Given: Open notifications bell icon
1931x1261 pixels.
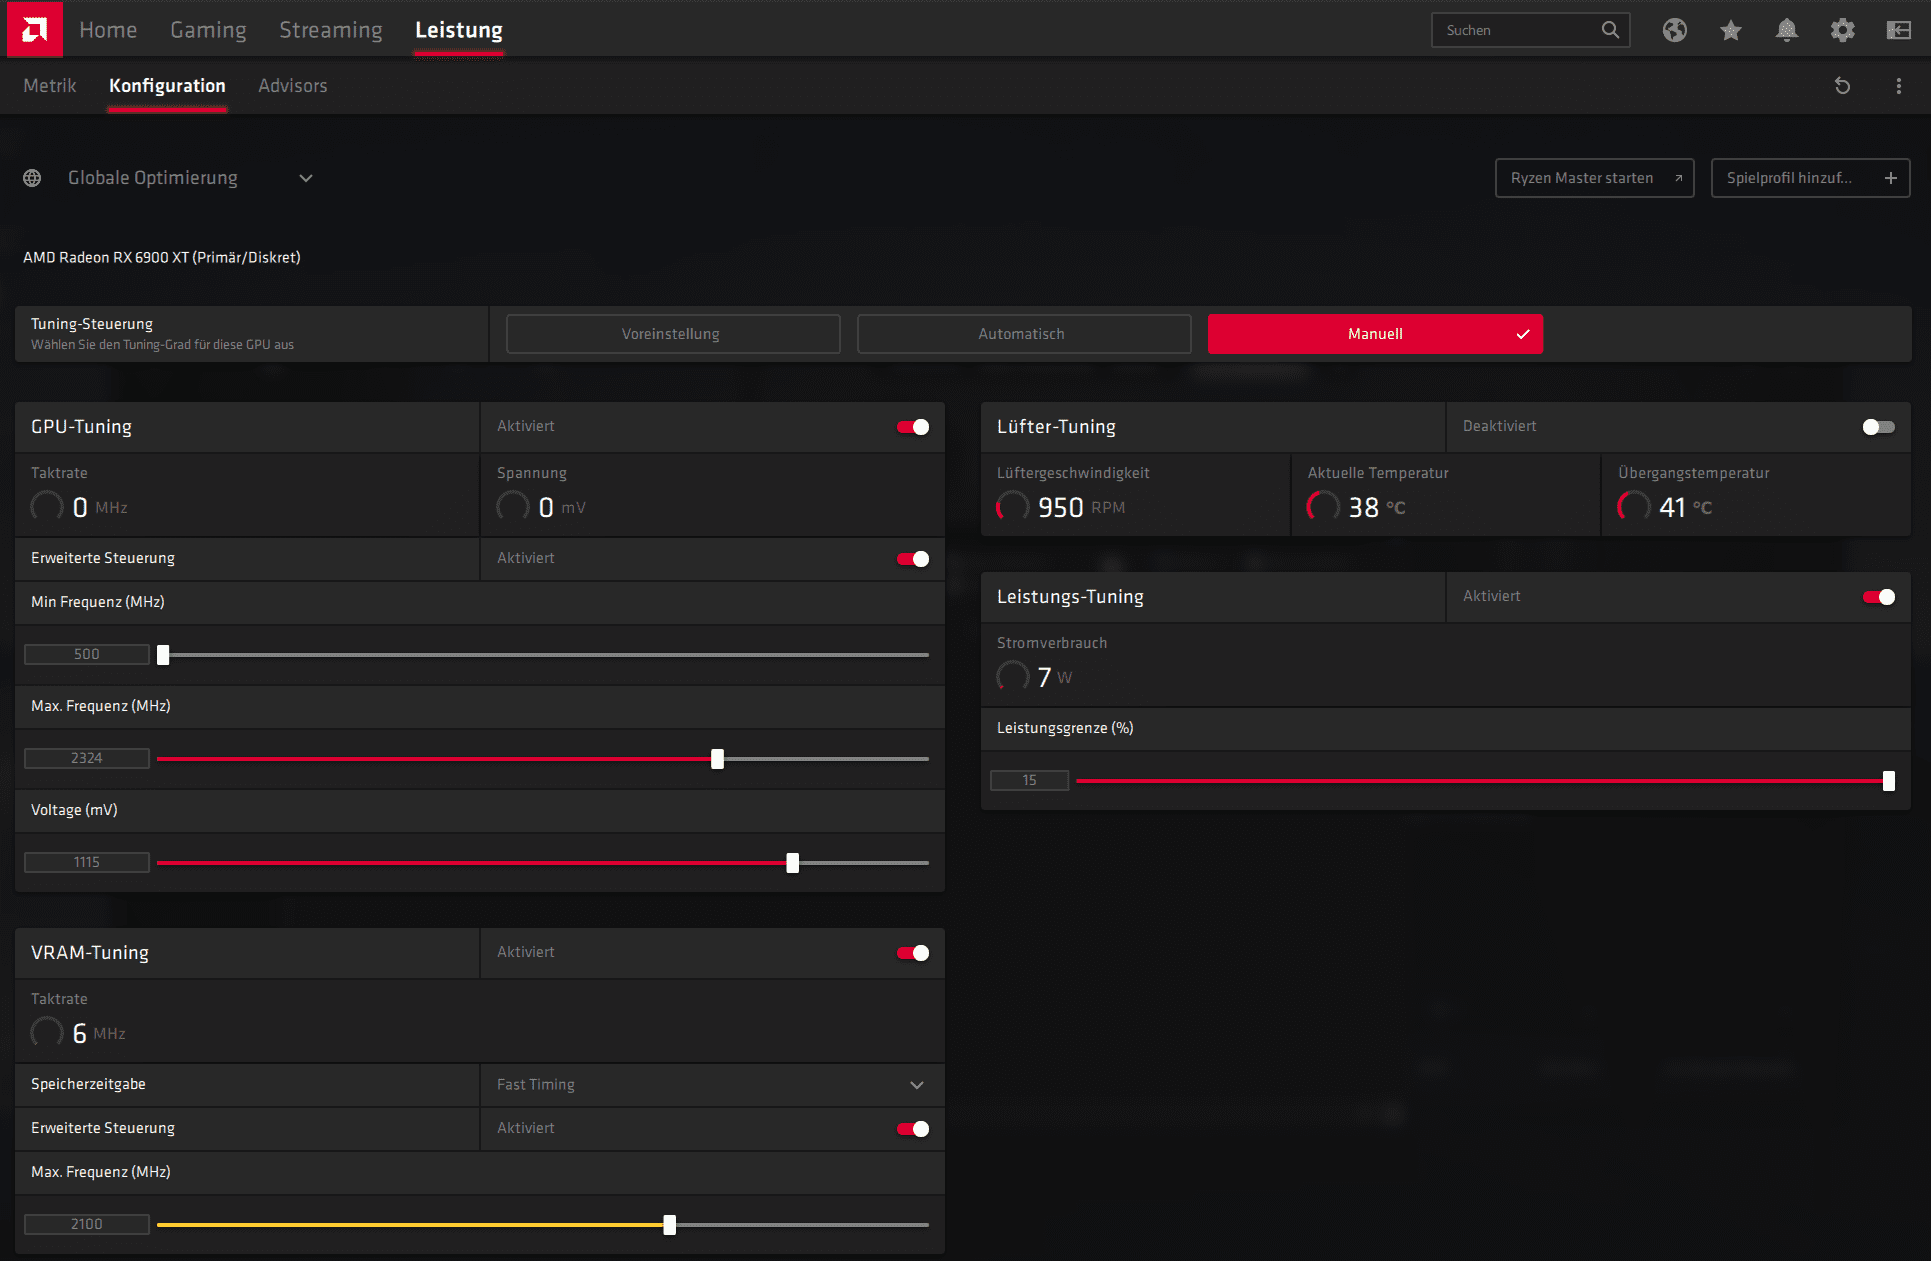Looking at the screenshot, I should pyautogui.click(x=1787, y=30).
